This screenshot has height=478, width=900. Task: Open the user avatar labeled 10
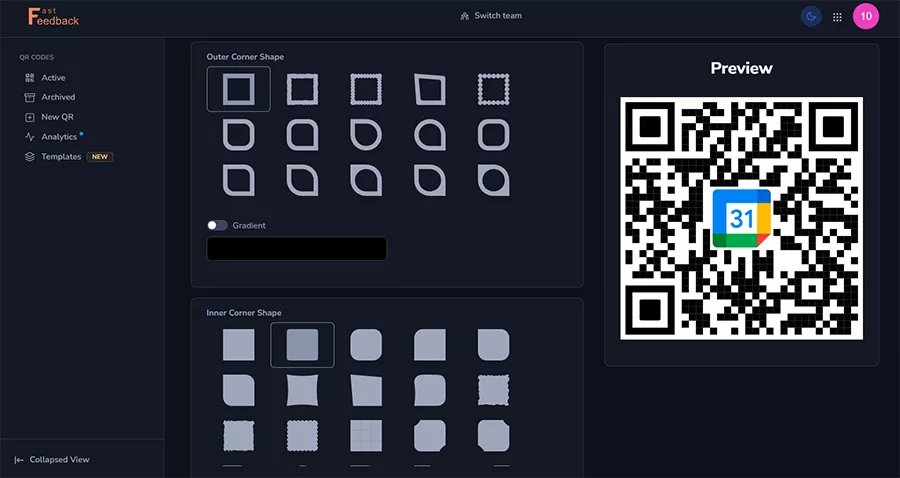tap(866, 16)
